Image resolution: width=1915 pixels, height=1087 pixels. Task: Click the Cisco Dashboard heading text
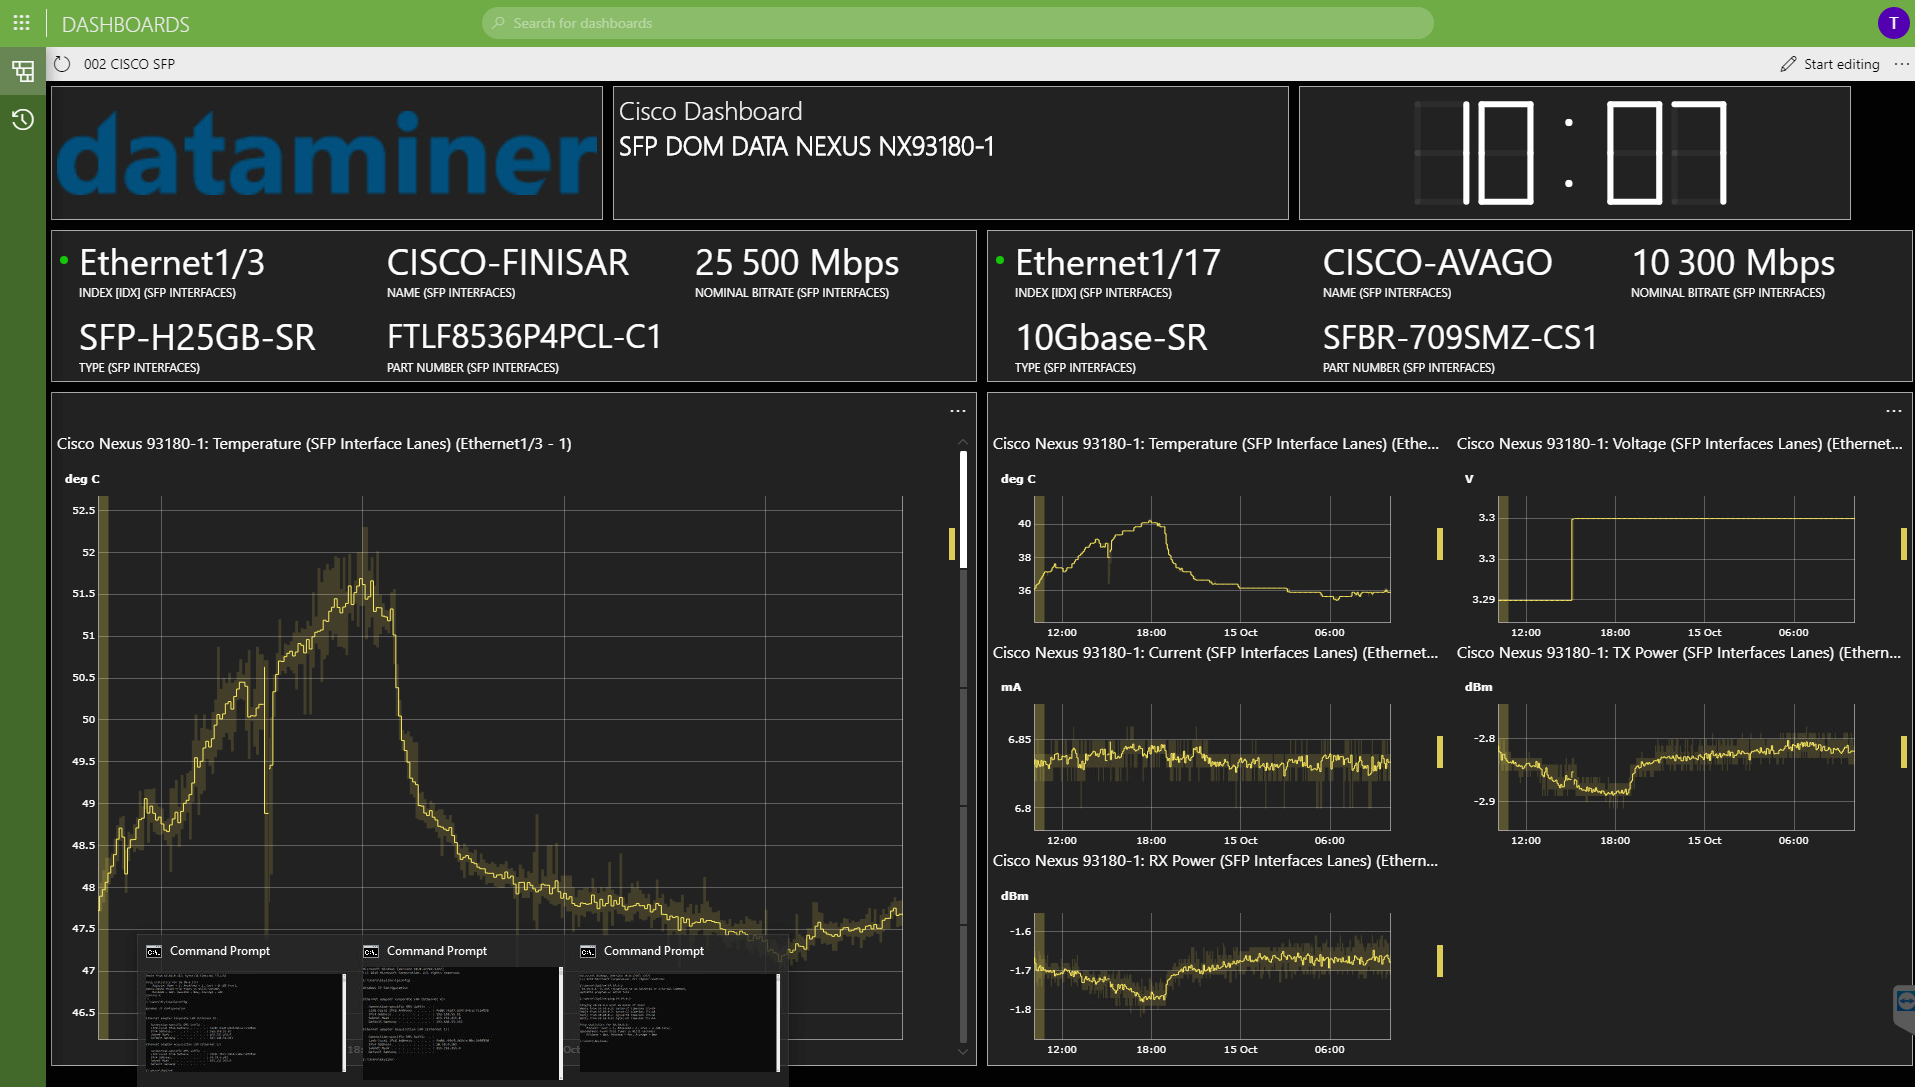click(x=710, y=111)
